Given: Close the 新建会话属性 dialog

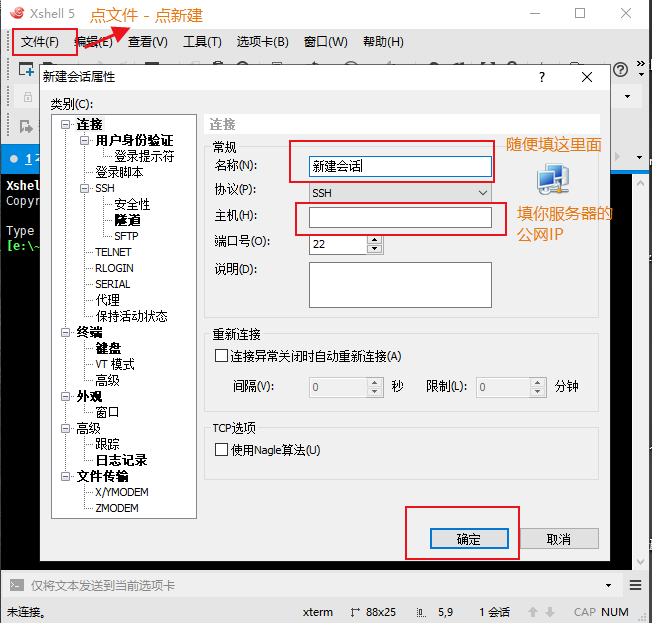Looking at the screenshot, I should [x=587, y=77].
